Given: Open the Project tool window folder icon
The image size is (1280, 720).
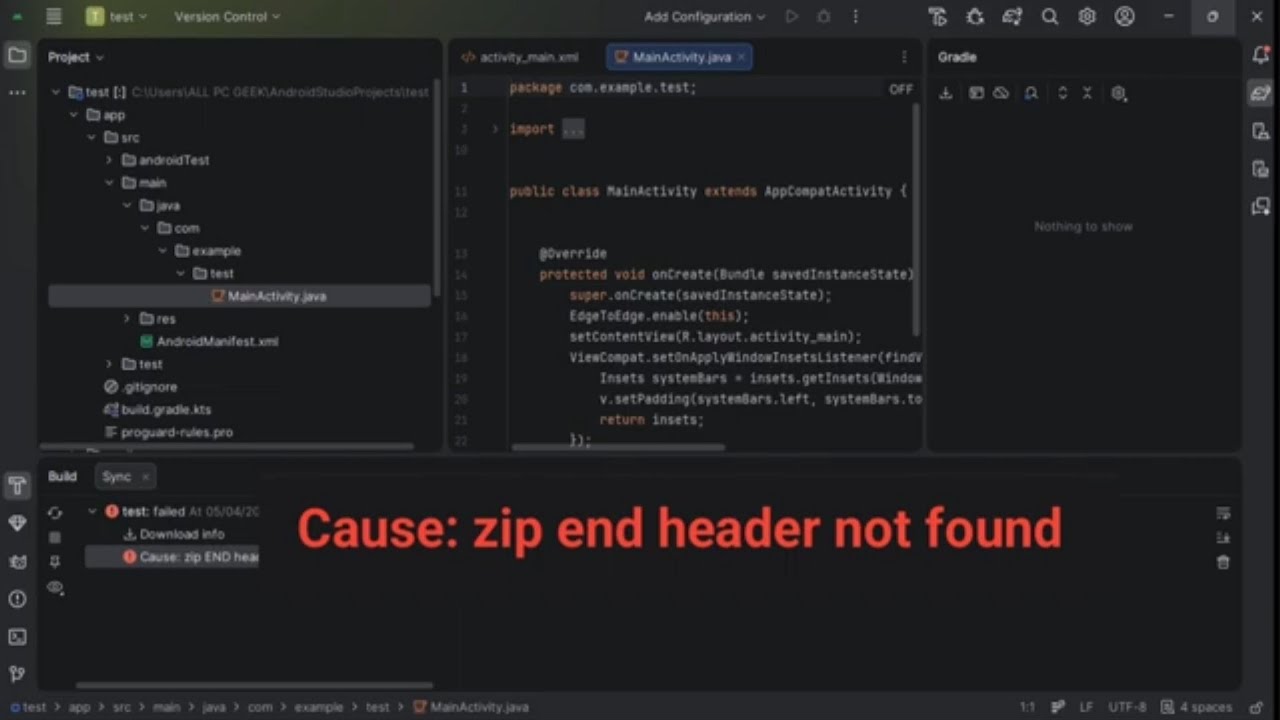Looking at the screenshot, I should 17,56.
